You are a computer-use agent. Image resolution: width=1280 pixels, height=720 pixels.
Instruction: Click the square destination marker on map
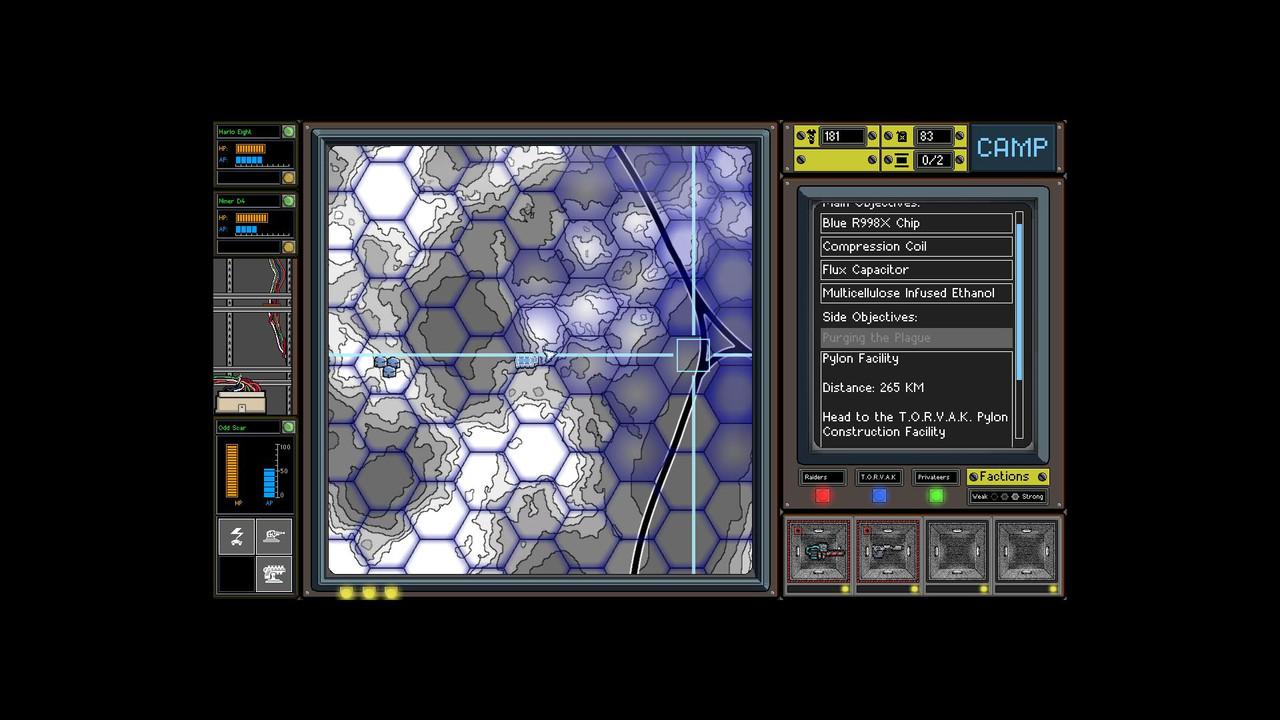click(692, 355)
